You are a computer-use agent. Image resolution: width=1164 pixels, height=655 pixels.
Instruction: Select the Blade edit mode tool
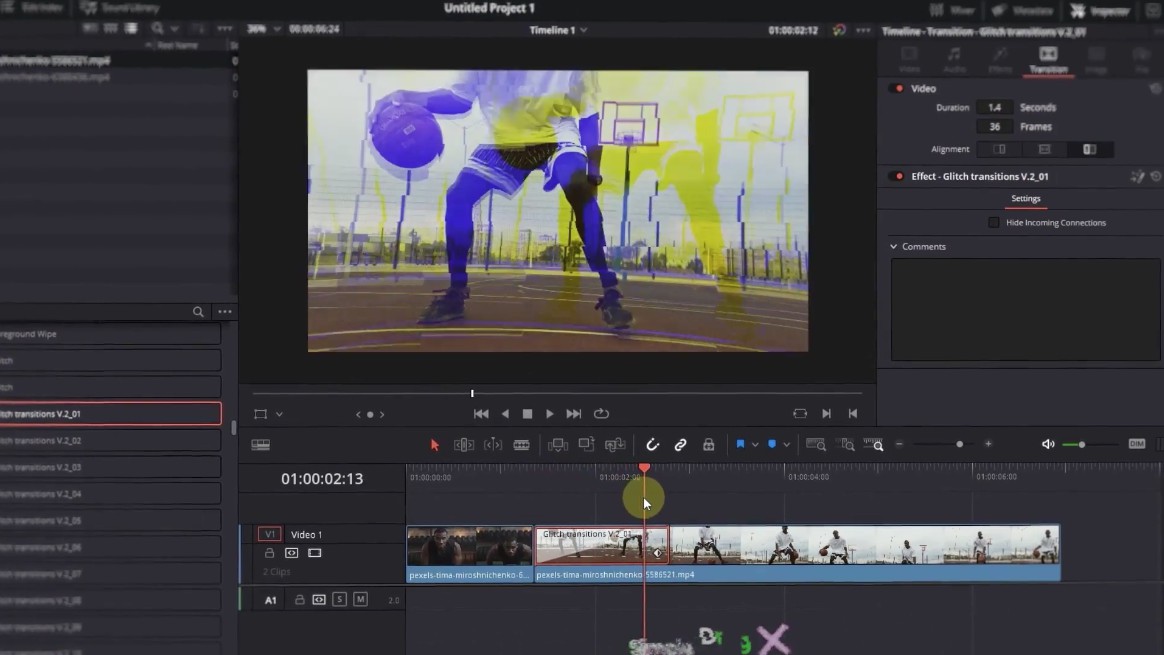point(521,445)
